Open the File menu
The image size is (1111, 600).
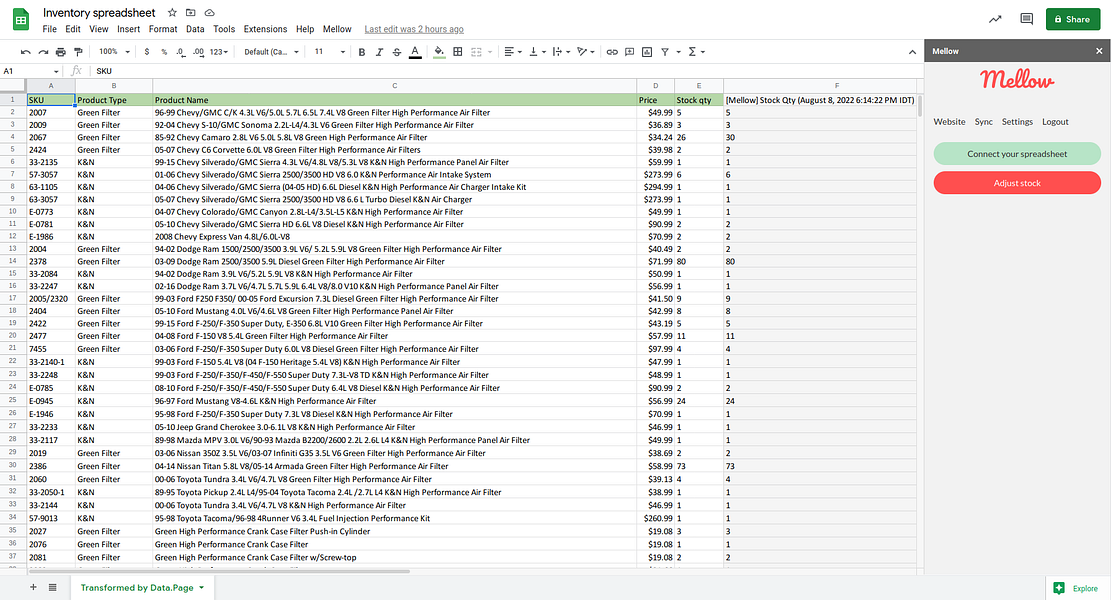[x=50, y=29]
